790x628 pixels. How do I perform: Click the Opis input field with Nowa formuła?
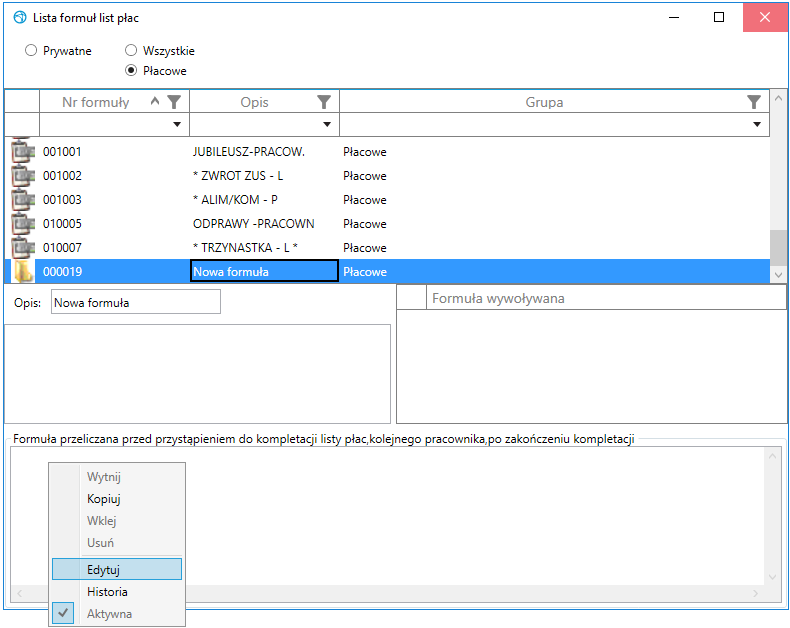[x=136, y=302]
